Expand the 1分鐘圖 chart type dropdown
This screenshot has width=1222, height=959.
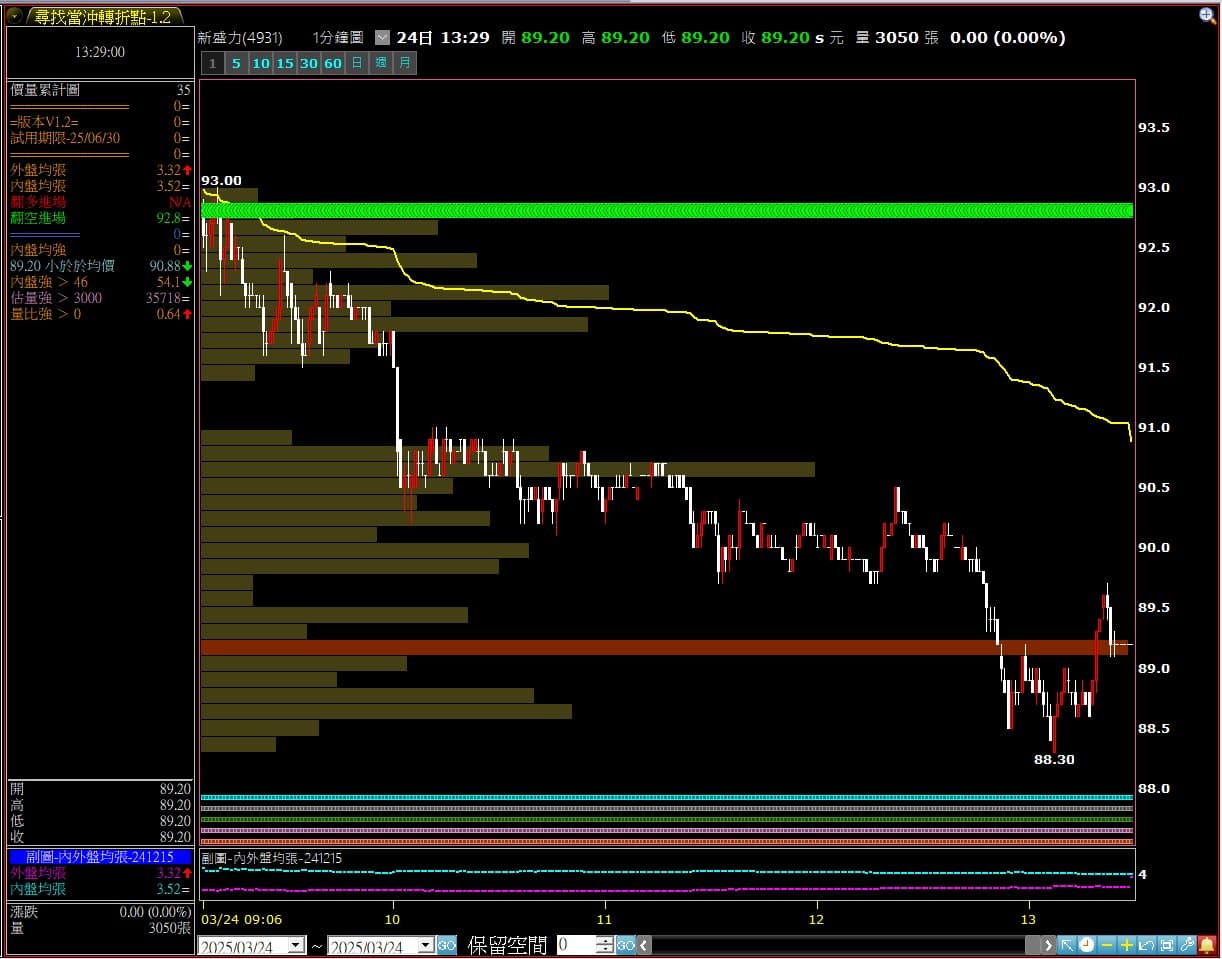382,37
